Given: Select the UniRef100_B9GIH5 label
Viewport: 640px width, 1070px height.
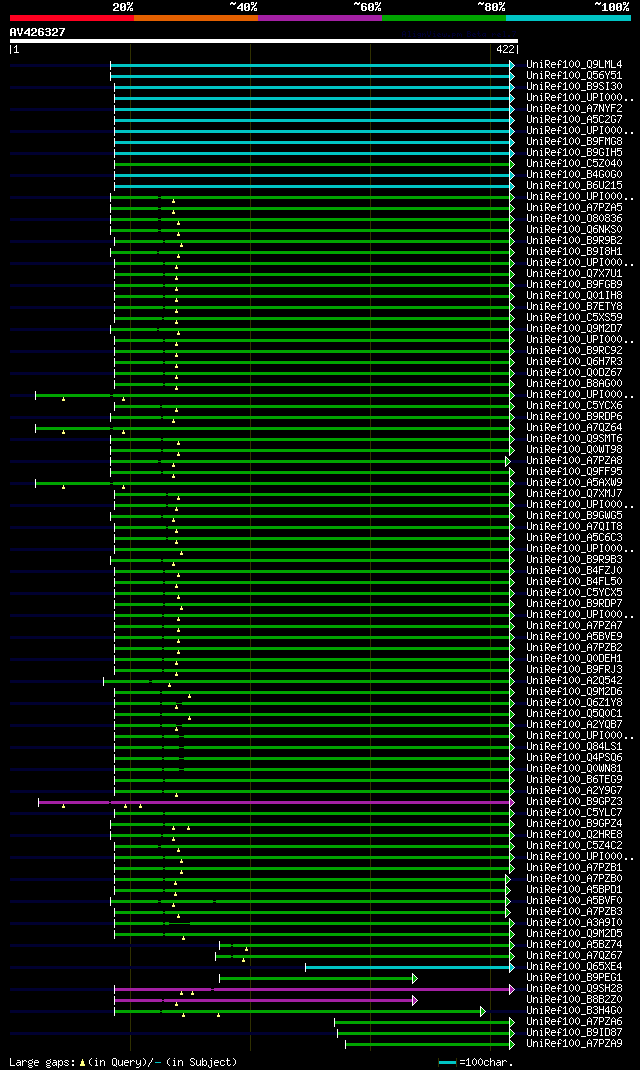Looking at the screenshot, I should coord(574,153).
